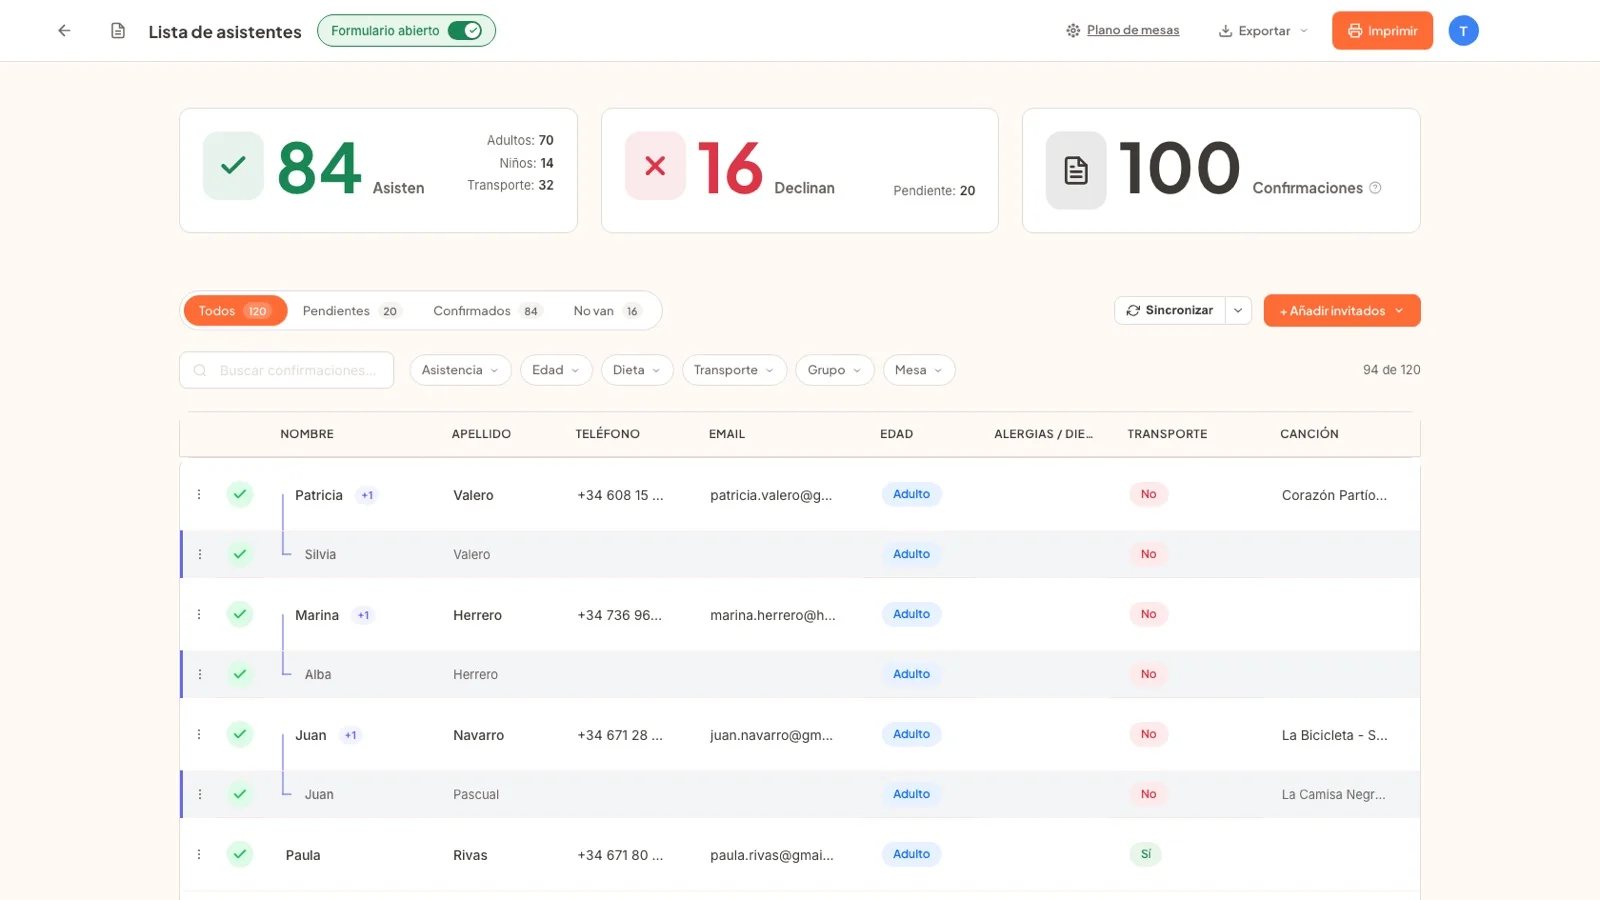Image resolution: width=1600 pixels, height=900 pixels.
Task: Open the three-dot menu for Patricia Valero
Action: click(199, 494)
